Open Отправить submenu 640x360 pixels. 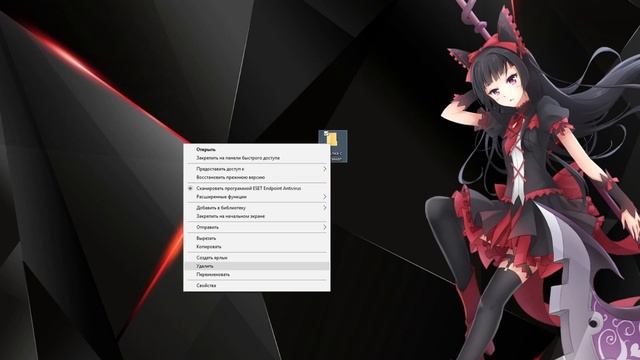(257, 227)
